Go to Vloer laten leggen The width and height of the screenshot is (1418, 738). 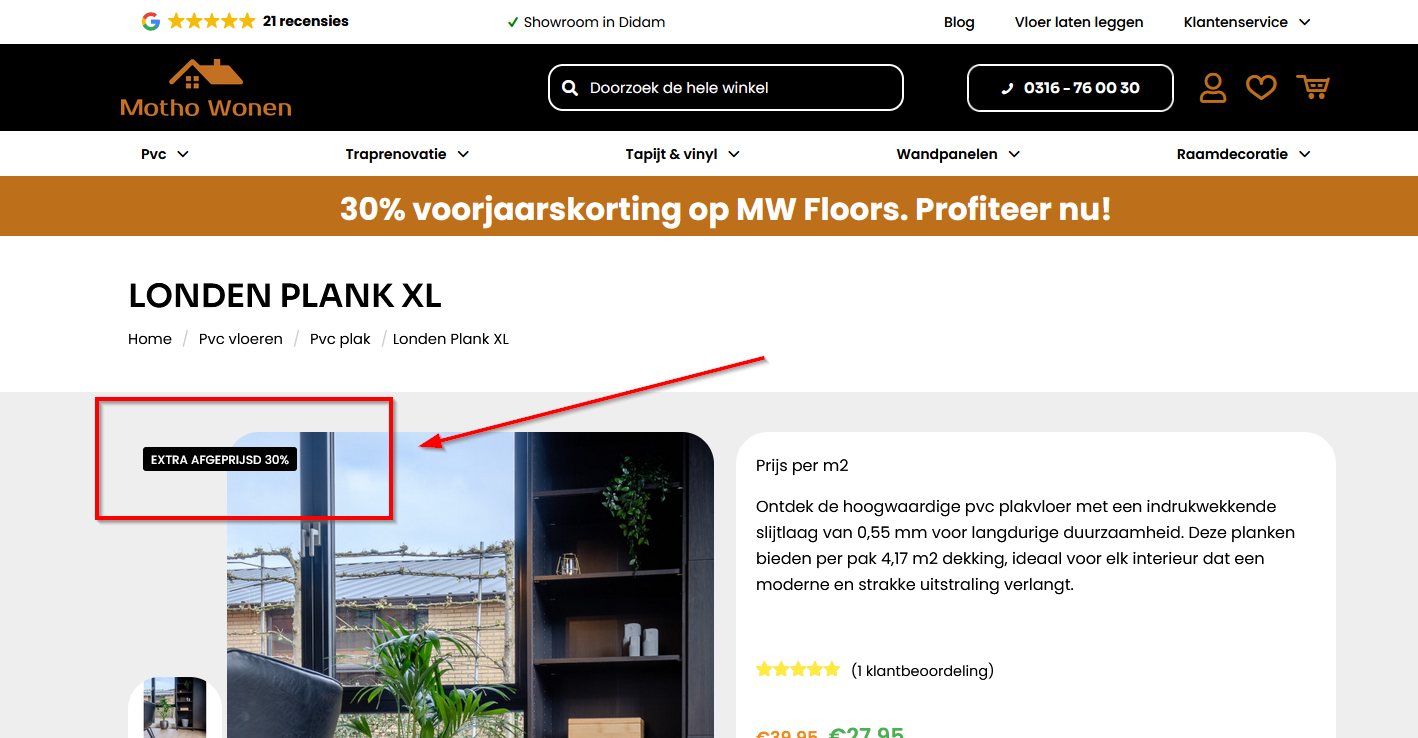(1079, 22)
